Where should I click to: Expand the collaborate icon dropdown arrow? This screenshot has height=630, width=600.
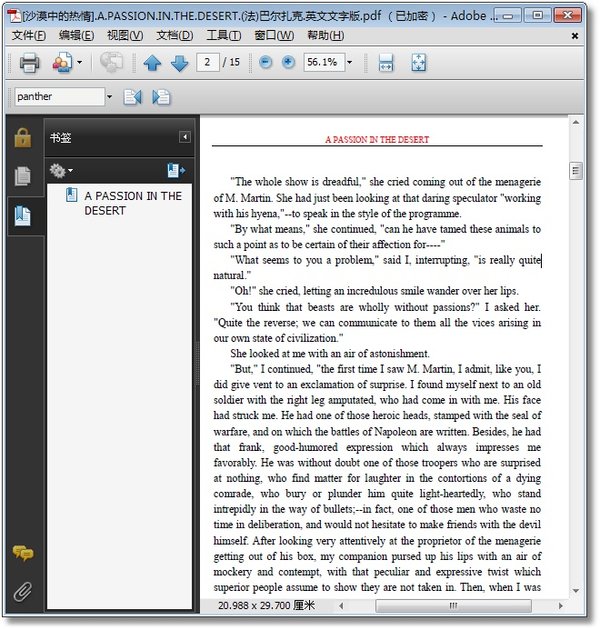[x=79, y=63]
